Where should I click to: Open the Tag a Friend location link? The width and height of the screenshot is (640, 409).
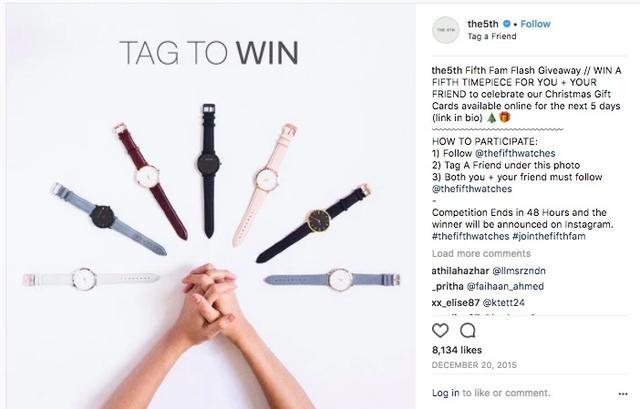[x=492, y=36]
